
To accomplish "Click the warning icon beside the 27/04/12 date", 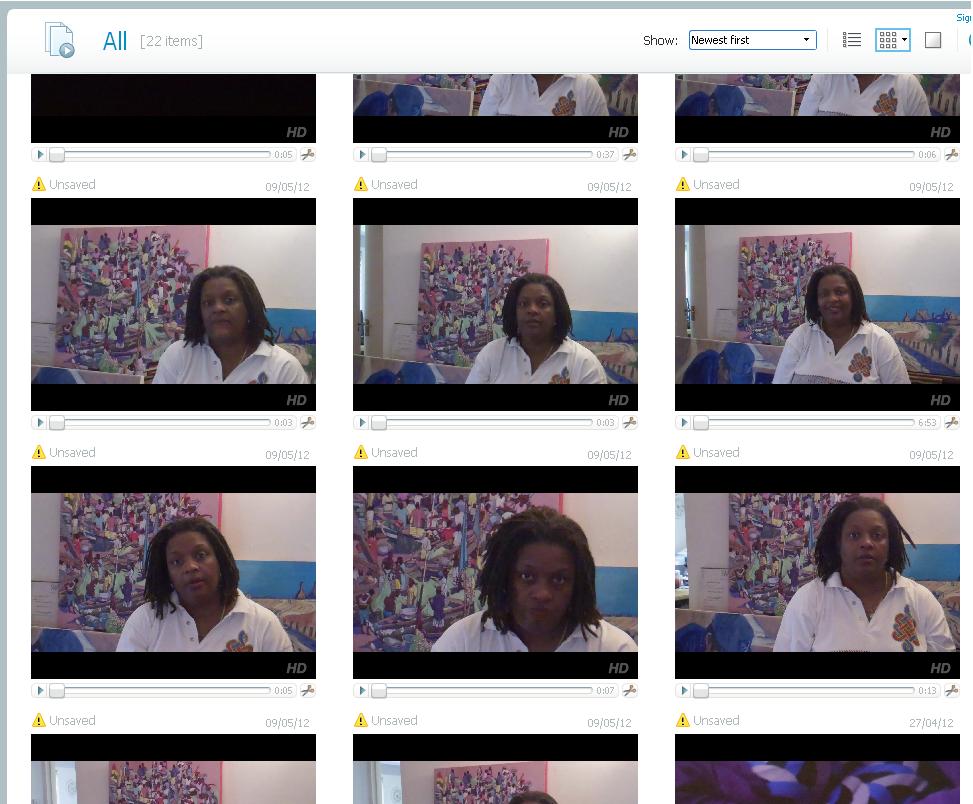I will pos(683,720).
